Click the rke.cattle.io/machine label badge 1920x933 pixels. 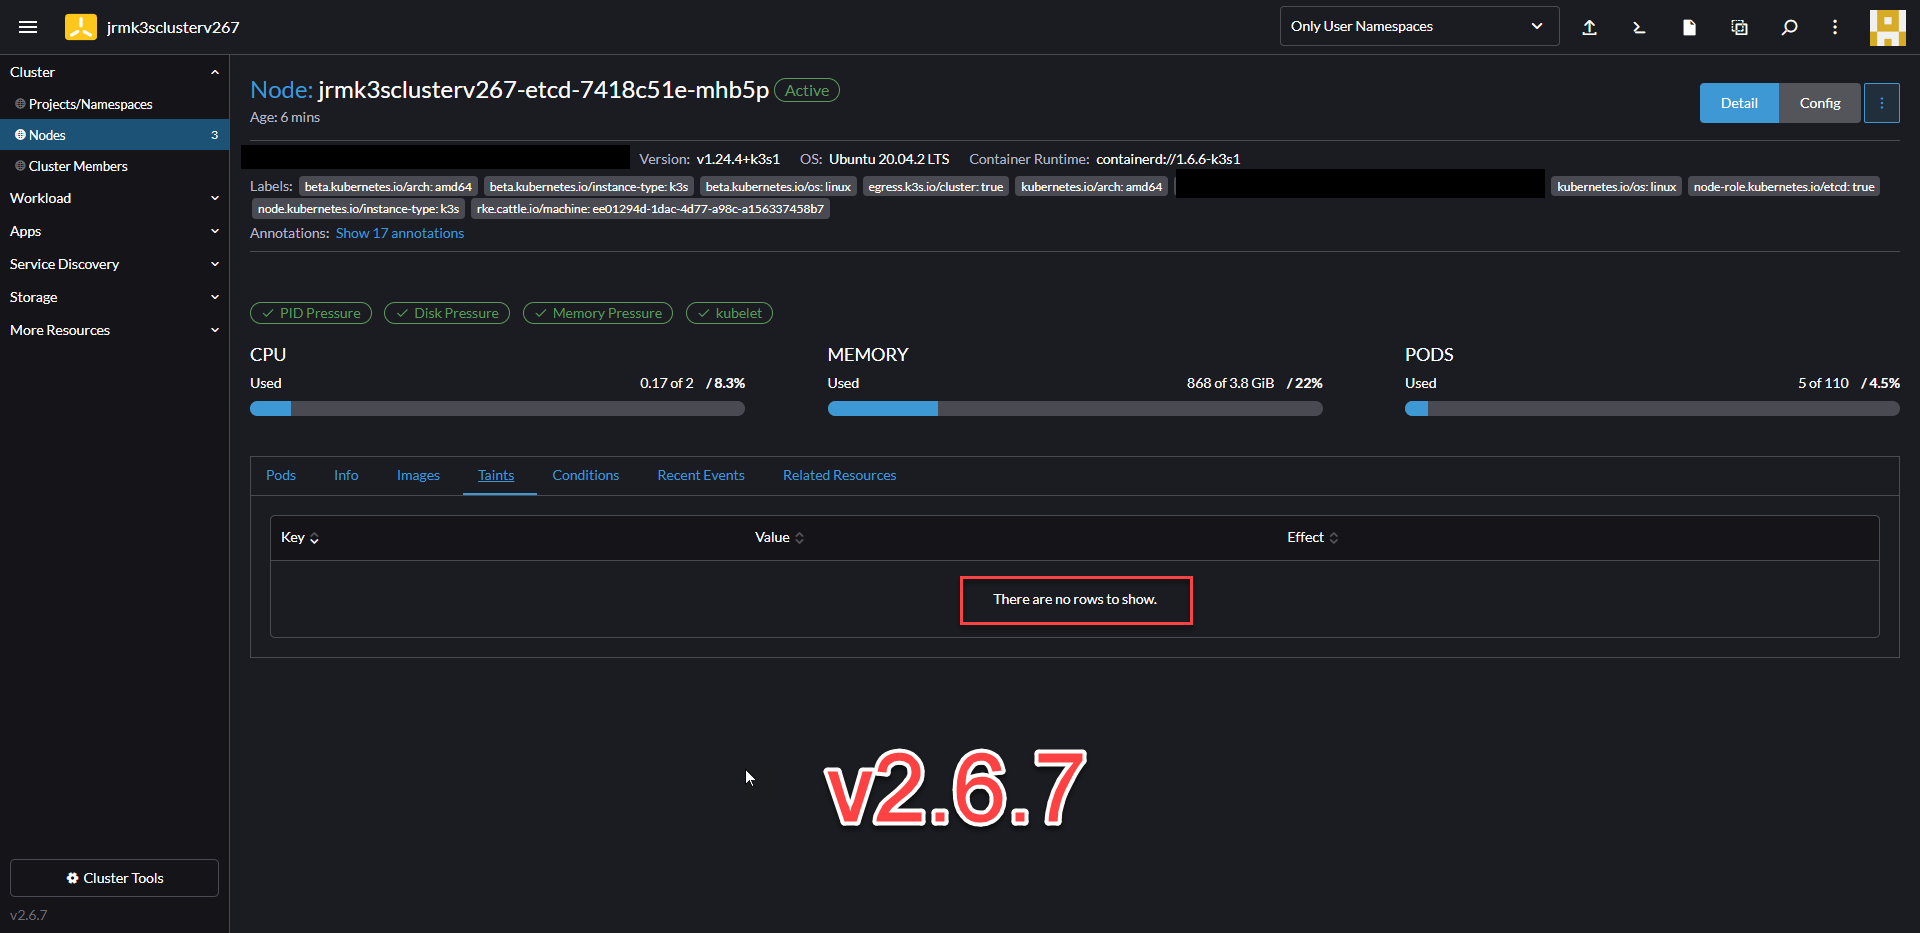tap(650, 208)
